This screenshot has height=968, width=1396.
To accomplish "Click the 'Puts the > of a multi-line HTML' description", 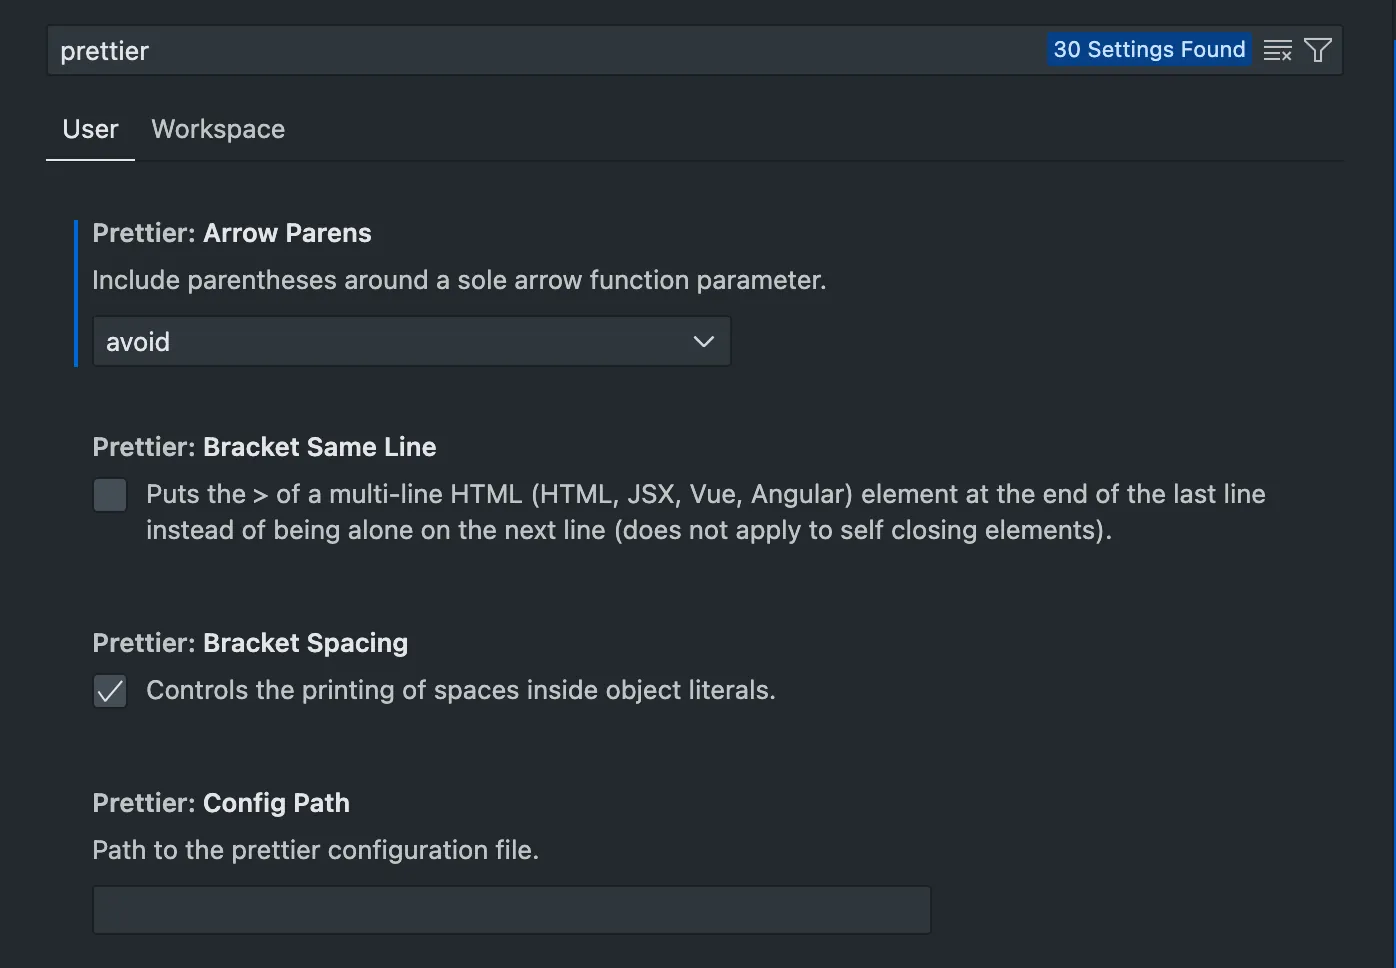I will click(x=706, y=512).
